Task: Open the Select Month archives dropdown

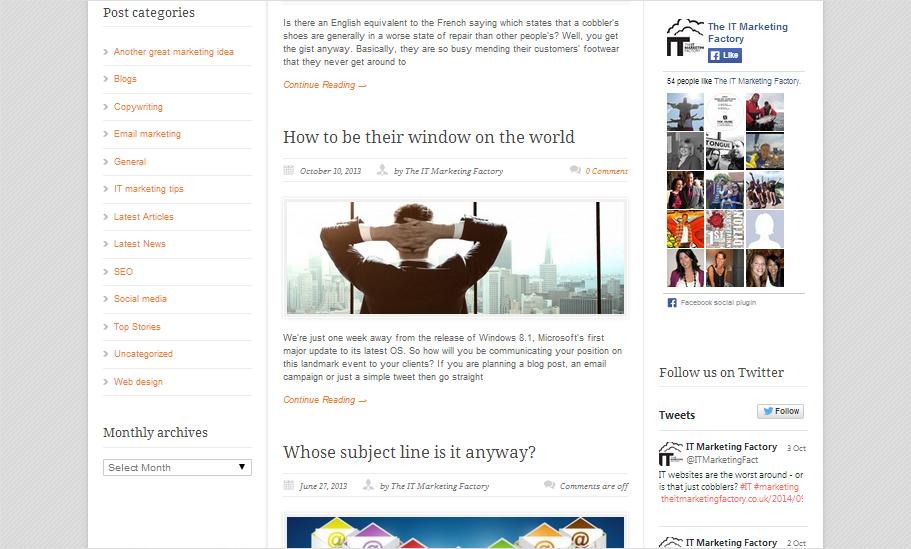Action: tap(177, 467)
